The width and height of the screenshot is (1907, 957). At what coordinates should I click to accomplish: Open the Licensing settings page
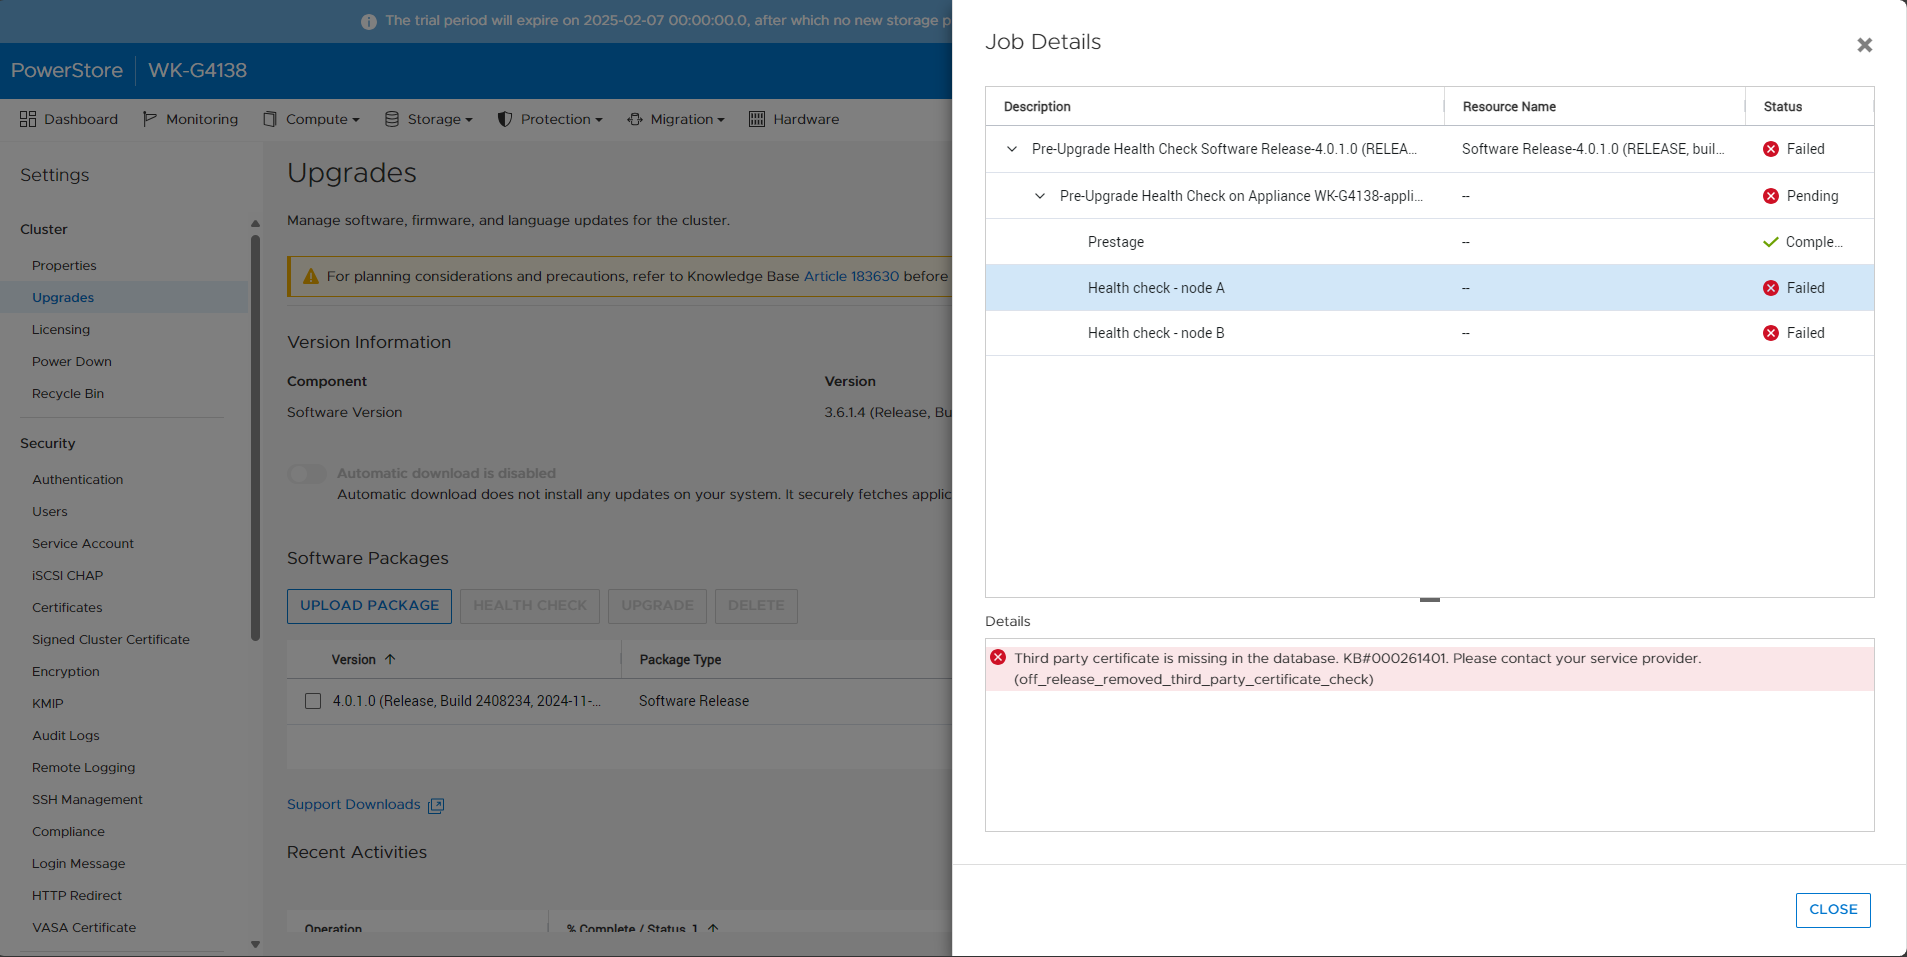click(x=61, y=329)
